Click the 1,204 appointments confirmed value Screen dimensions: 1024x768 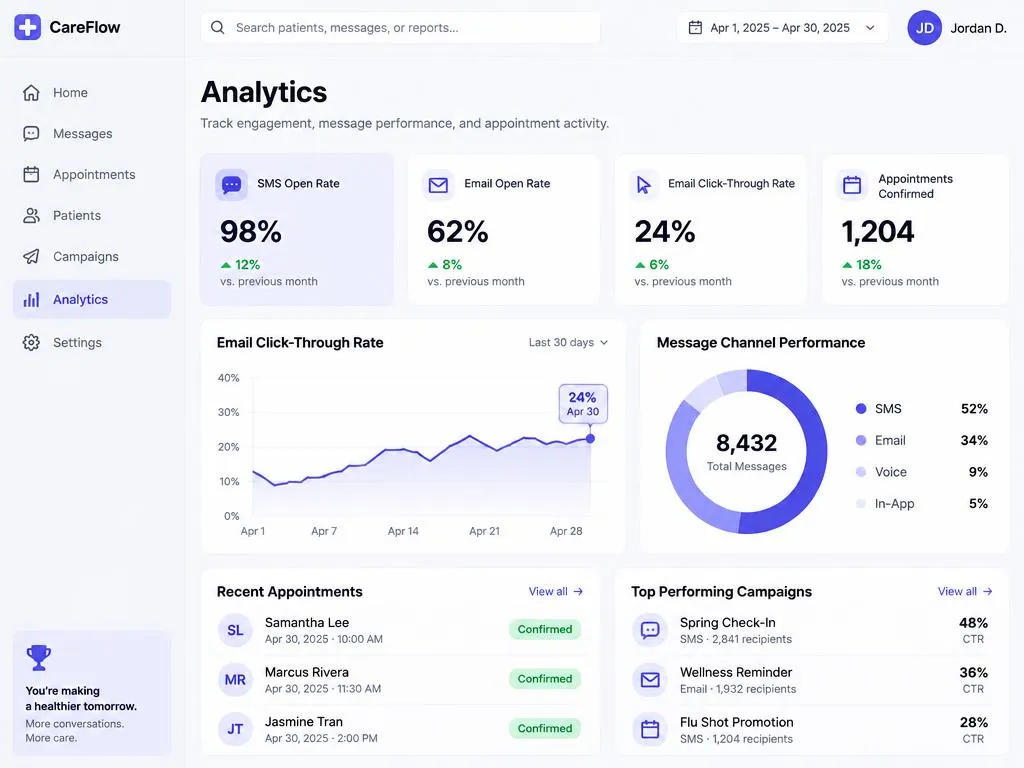pyautogui.click(x=878, y=232)
